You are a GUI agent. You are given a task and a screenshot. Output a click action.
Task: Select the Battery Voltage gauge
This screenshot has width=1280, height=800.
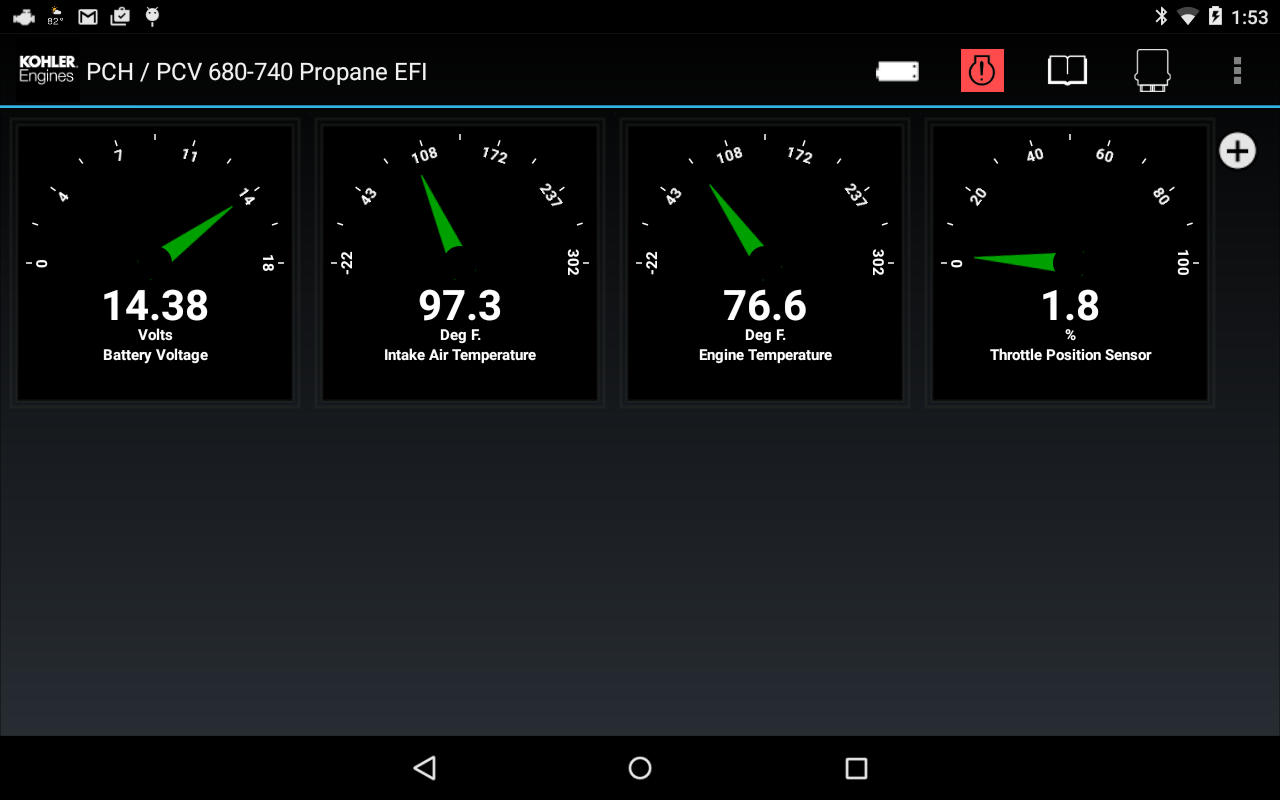(155, 263)
